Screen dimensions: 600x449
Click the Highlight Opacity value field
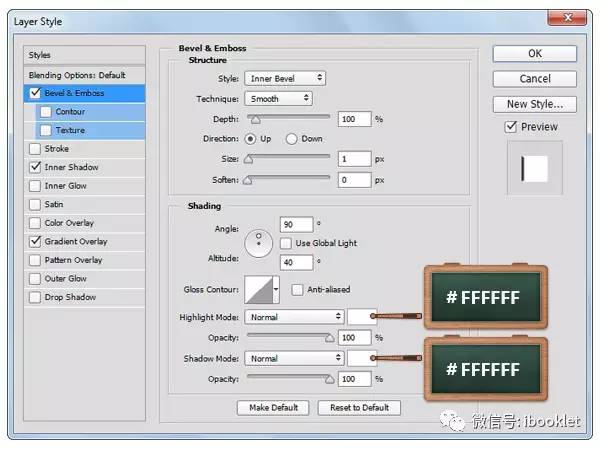[x=354, y=338]
